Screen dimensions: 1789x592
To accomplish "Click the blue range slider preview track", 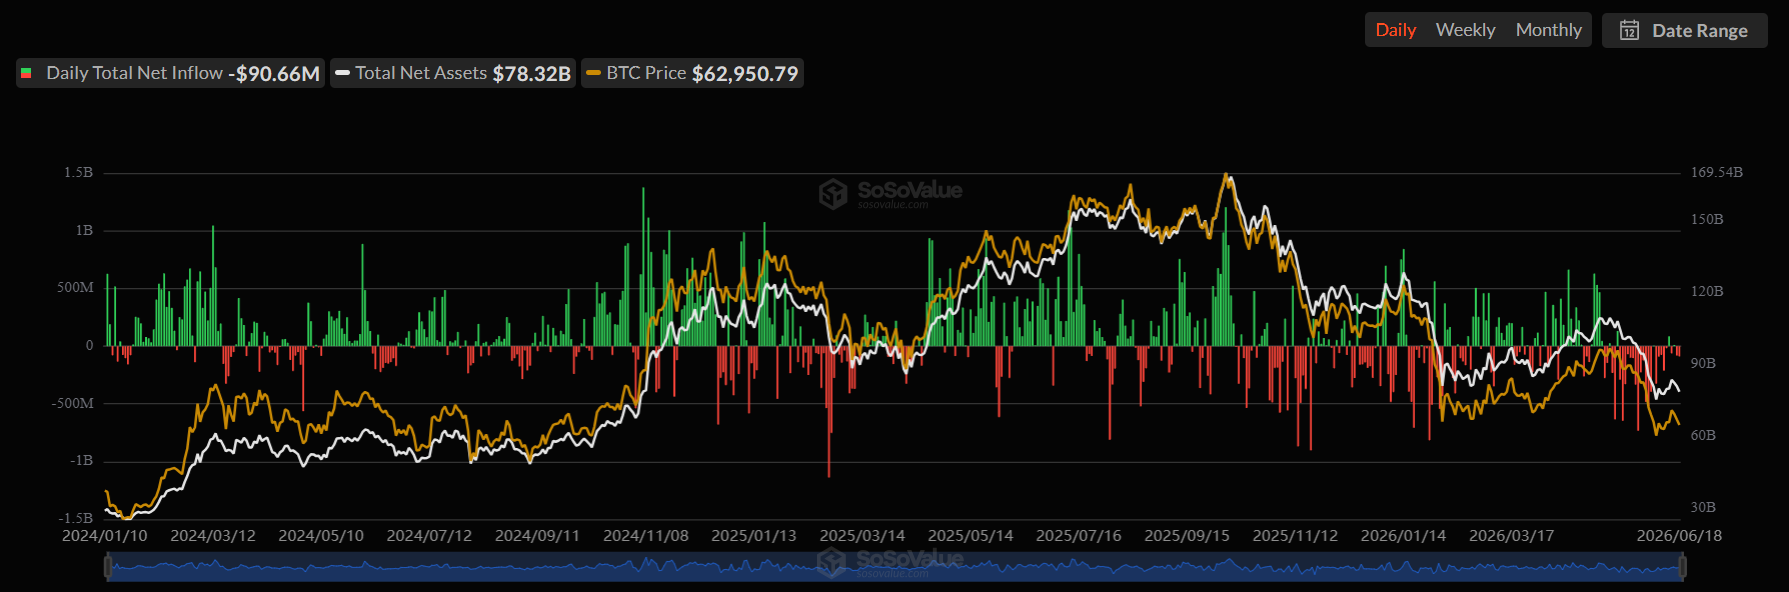I will click(894, 567).
